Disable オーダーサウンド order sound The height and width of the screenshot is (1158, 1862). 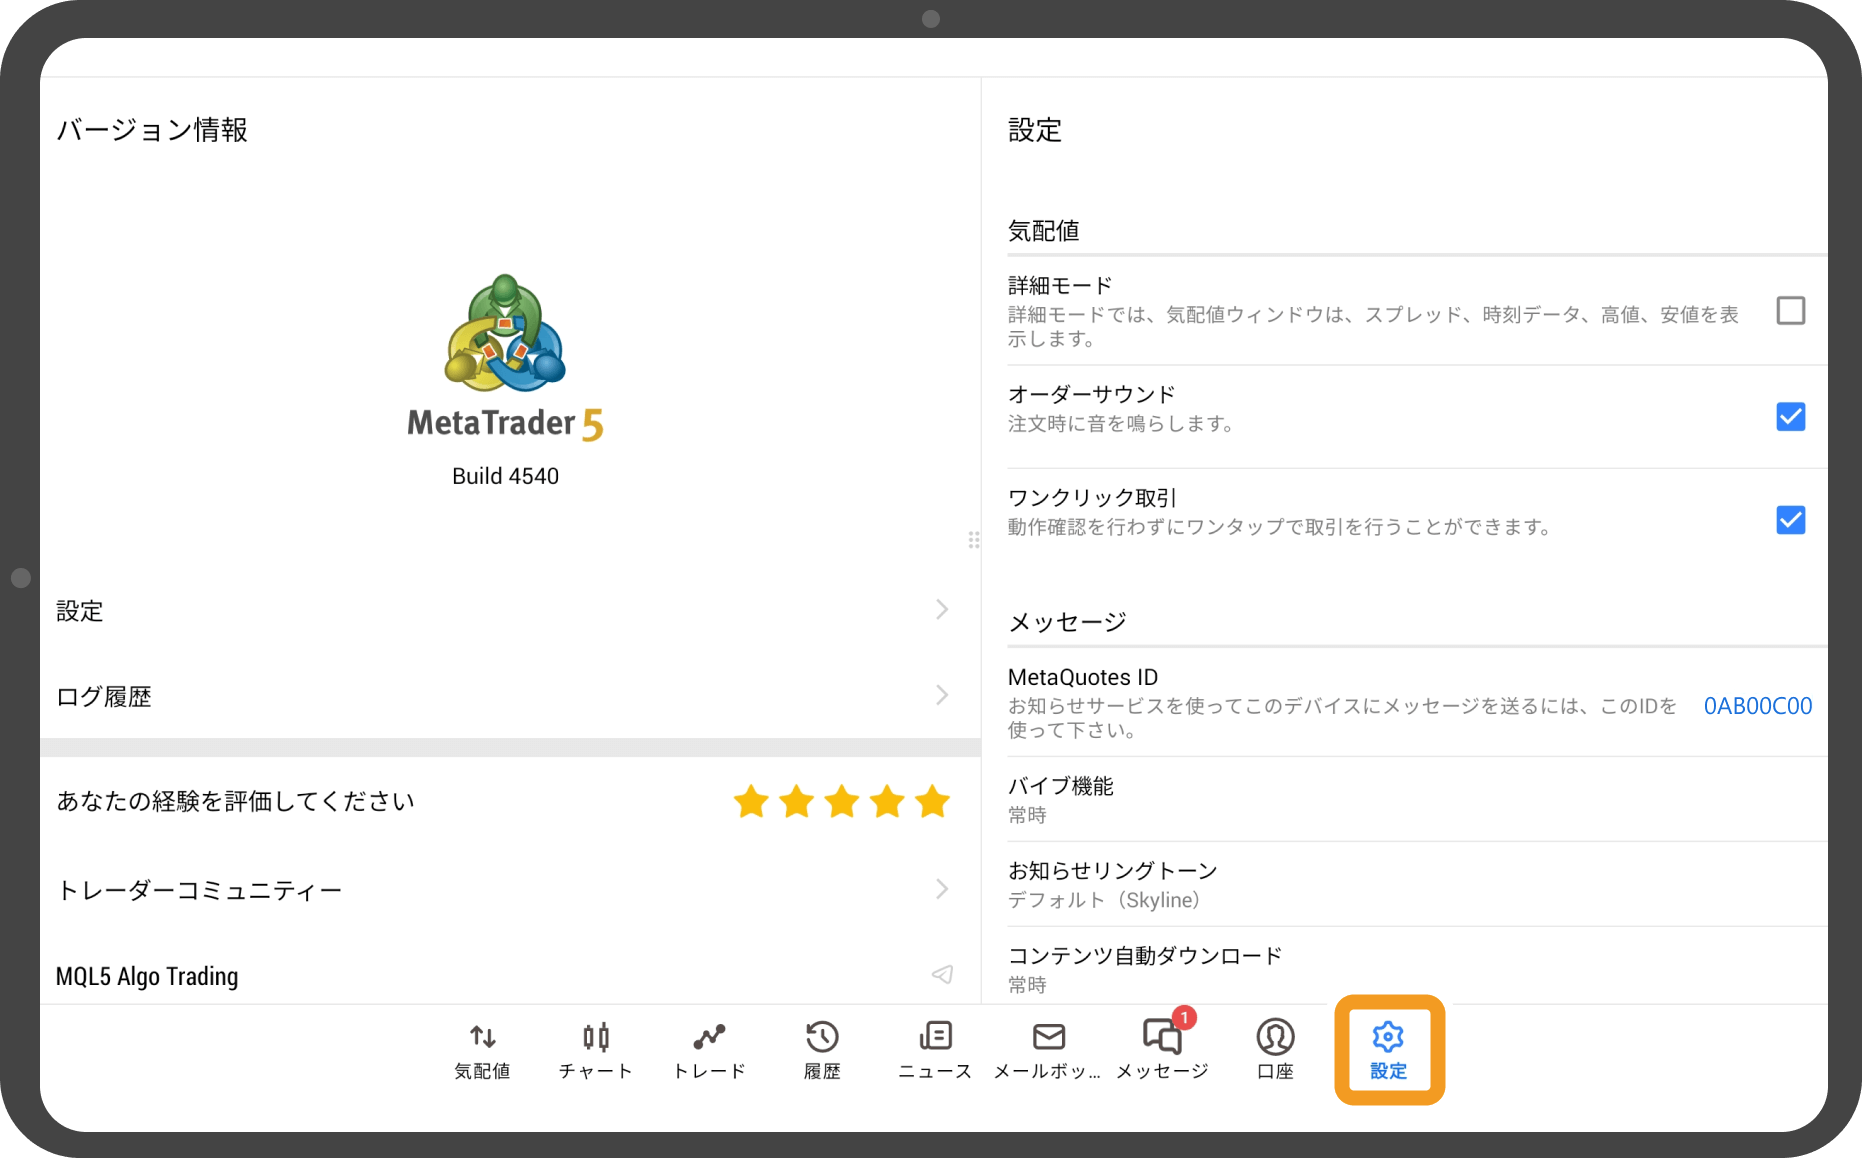(1791, 417)
